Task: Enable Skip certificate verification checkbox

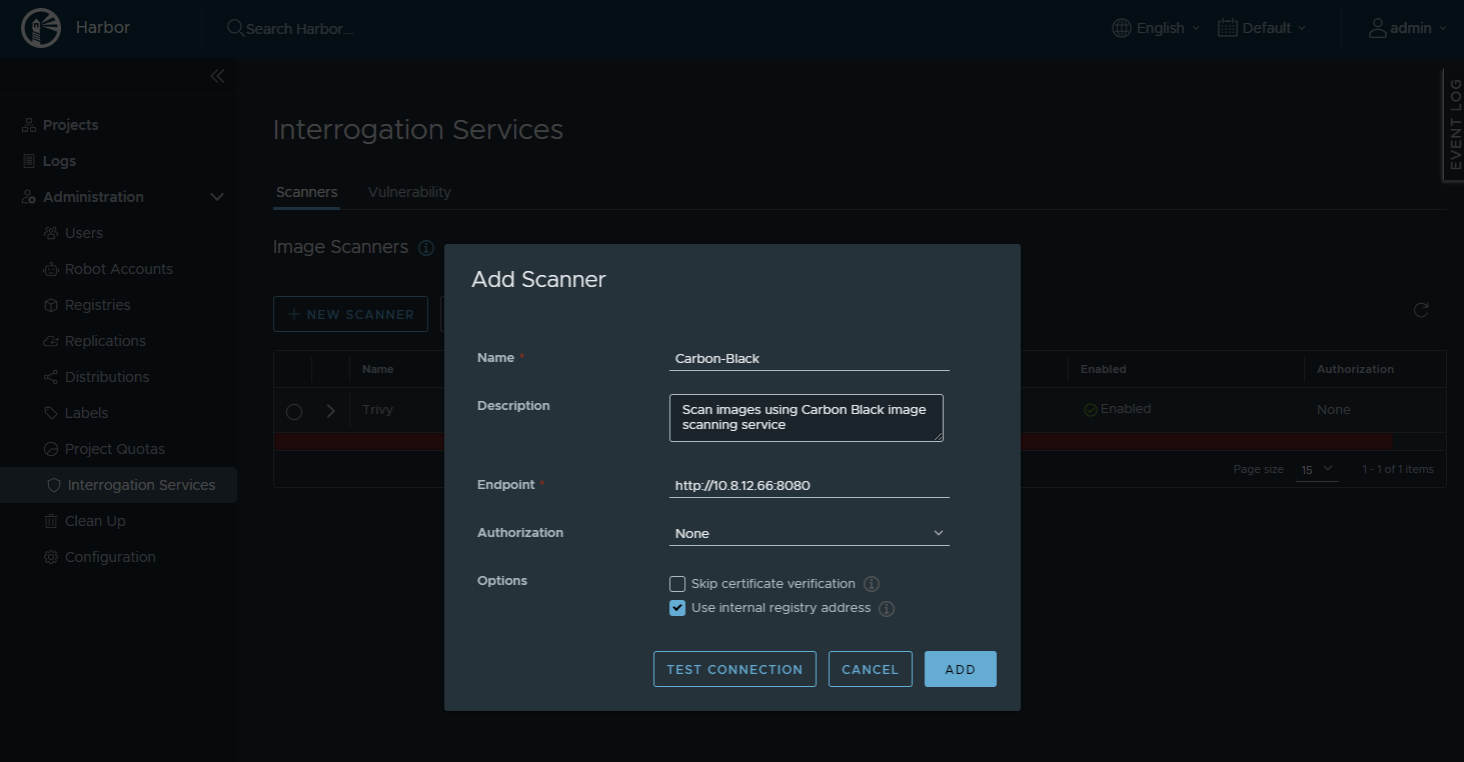Action: pos(678,584)
